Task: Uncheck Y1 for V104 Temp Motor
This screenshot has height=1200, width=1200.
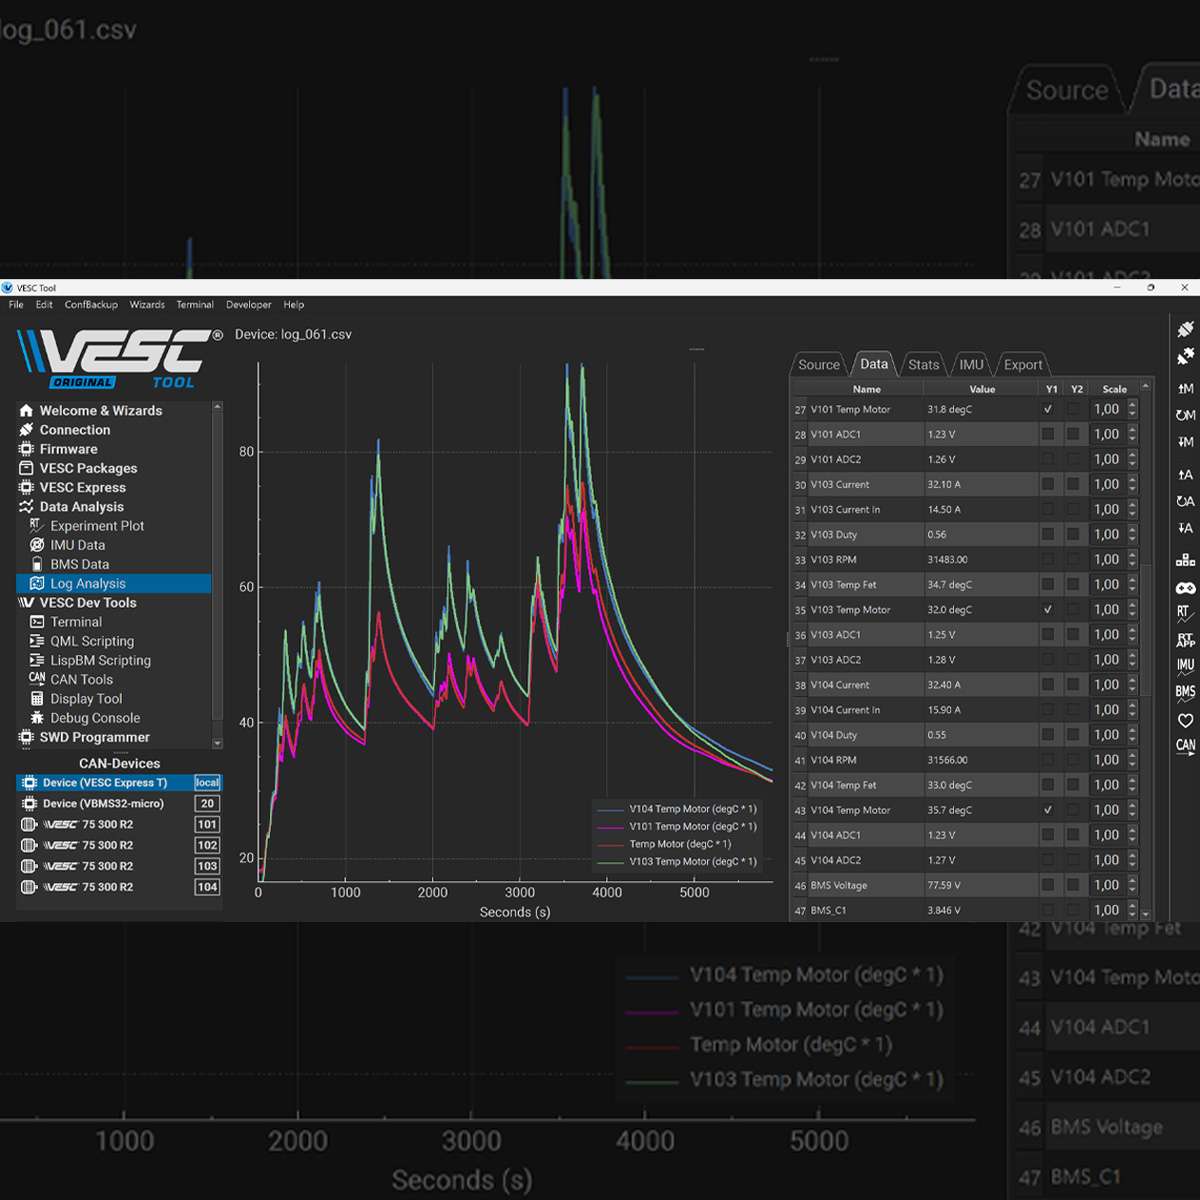Action: pyautogui.click(x=1048, y=810)
